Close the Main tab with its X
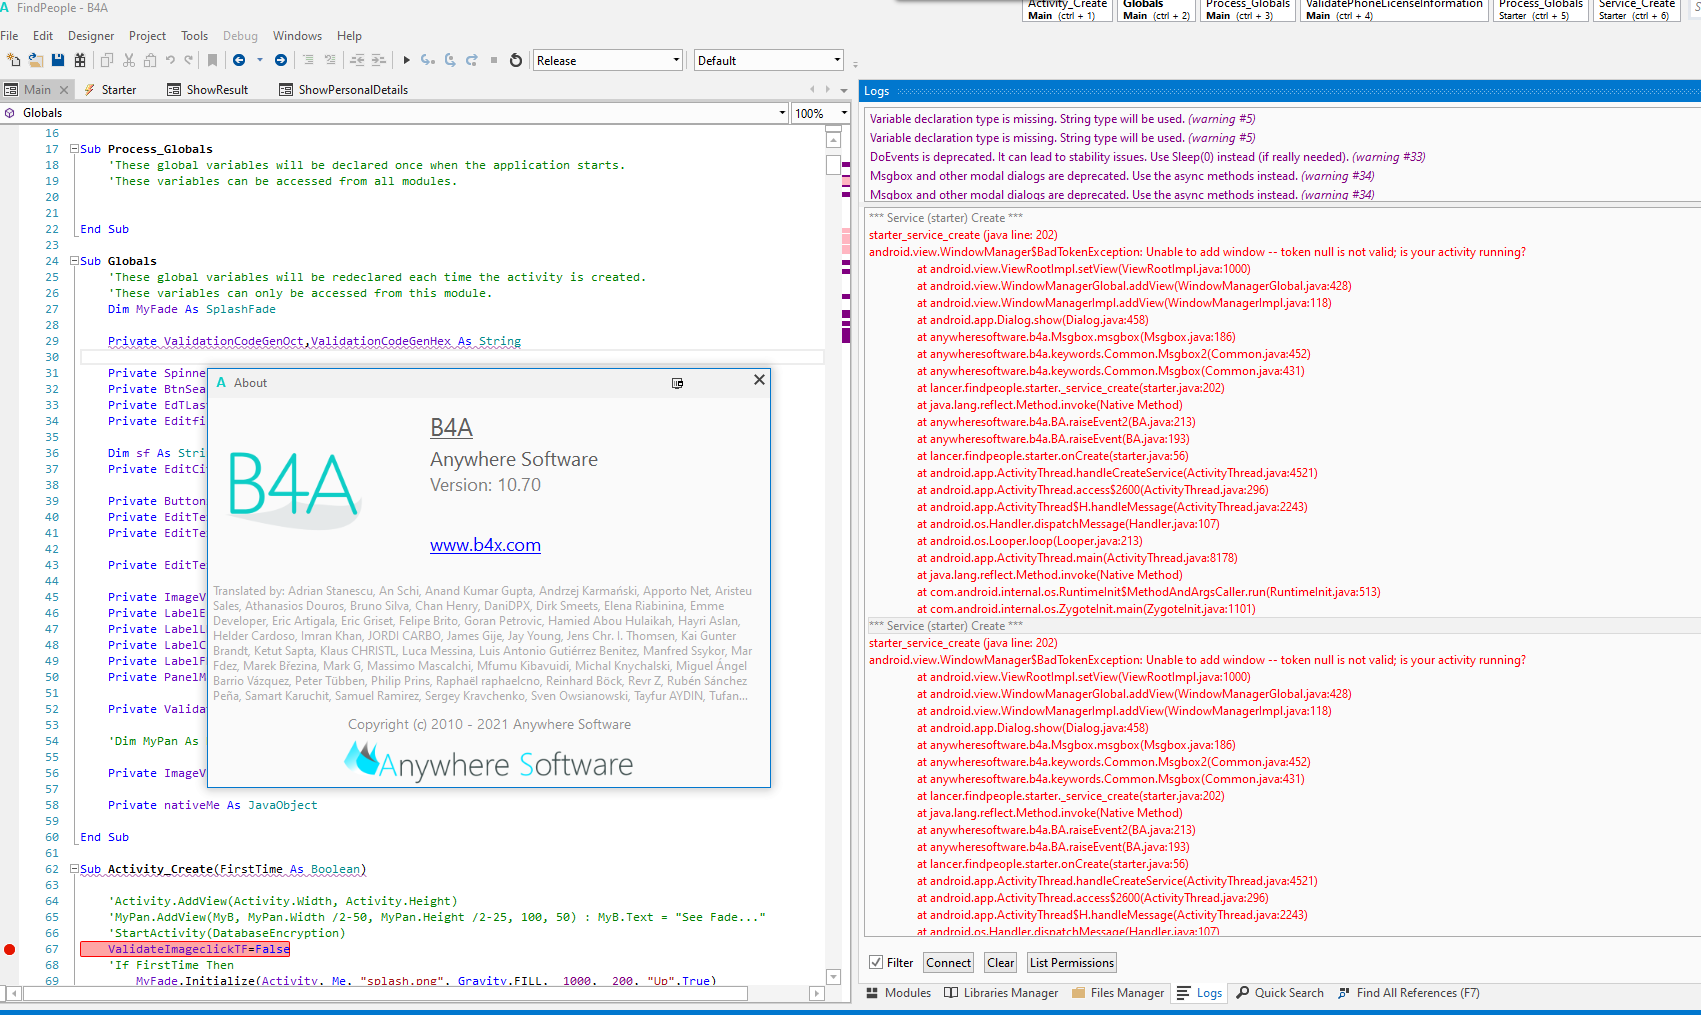This screenshot has width=1701, height=1015. click(x=64, y=89)
